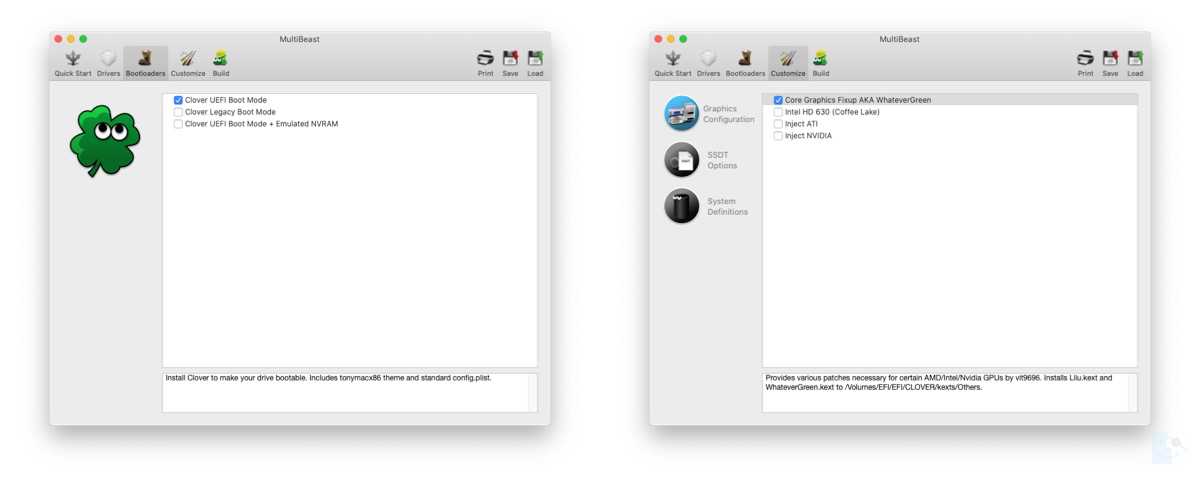Open SSDT Options section

pyautogui.click(x=682, y=160)
